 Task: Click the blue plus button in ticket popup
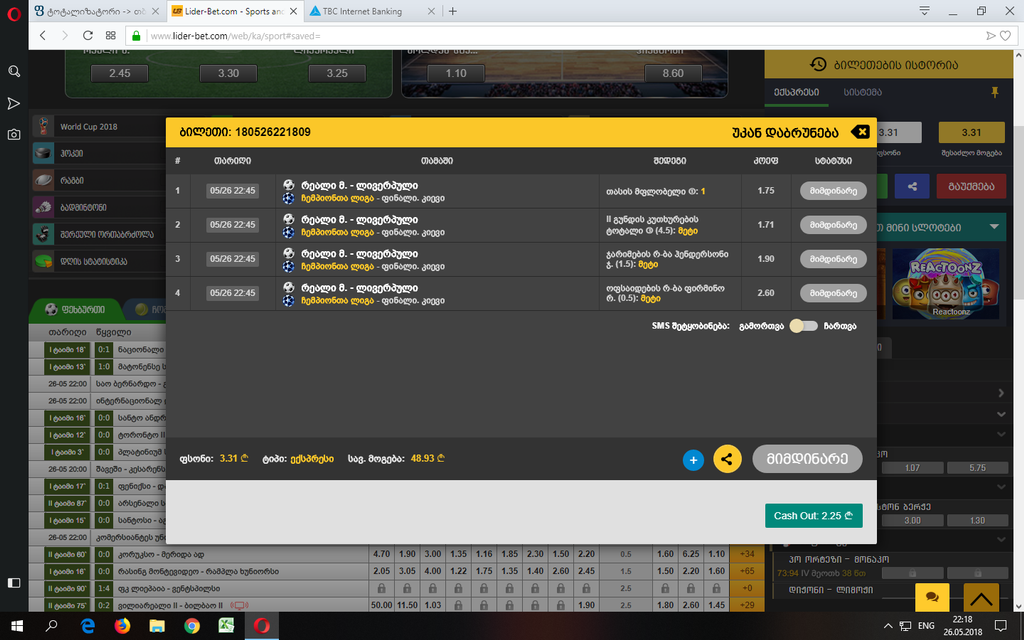(693, 460)
